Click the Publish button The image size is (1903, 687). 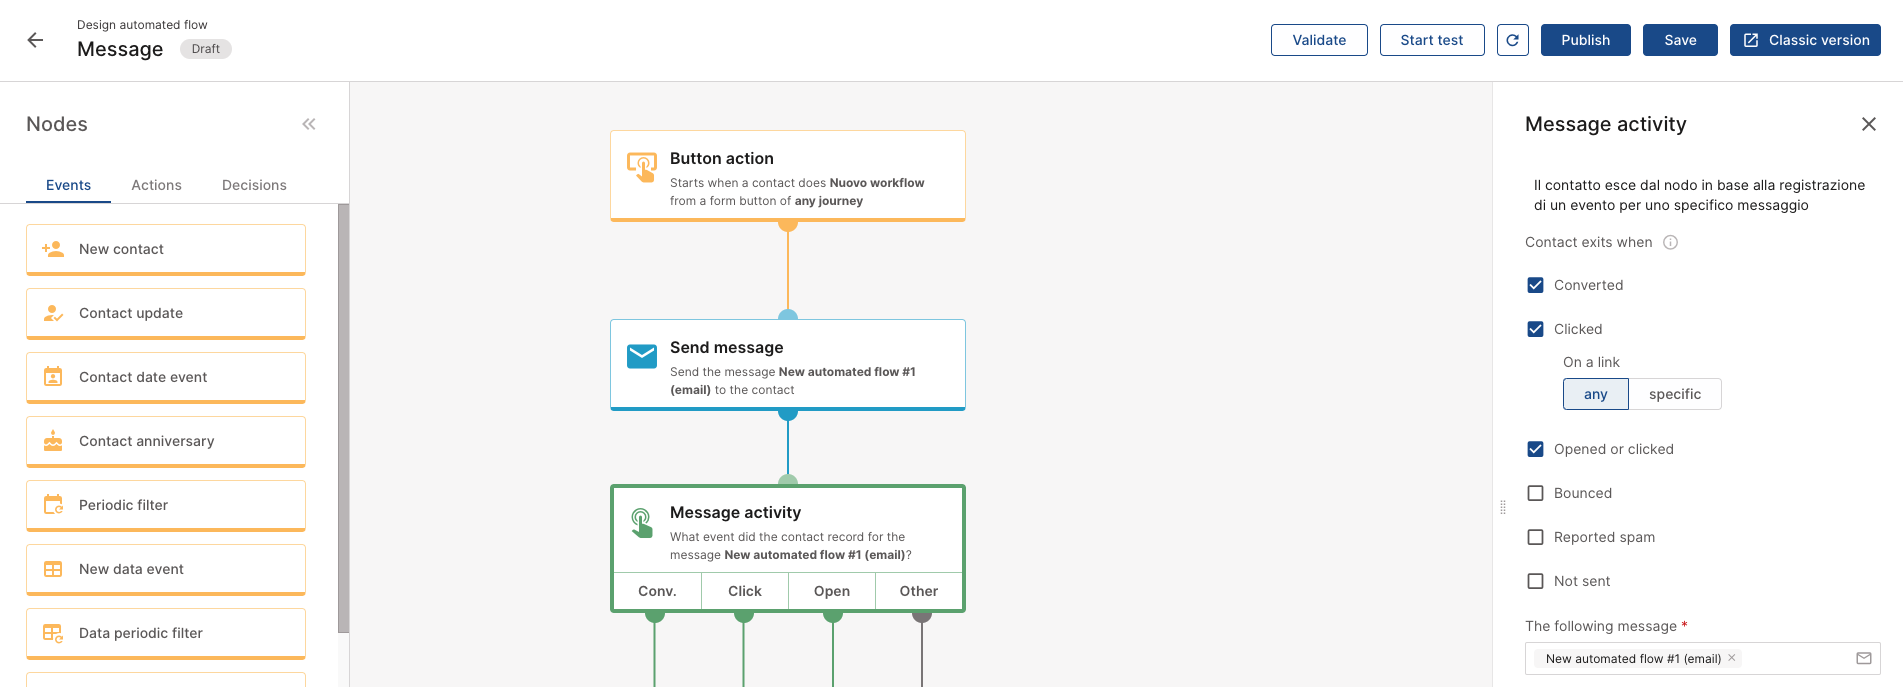pos(1585,40)
